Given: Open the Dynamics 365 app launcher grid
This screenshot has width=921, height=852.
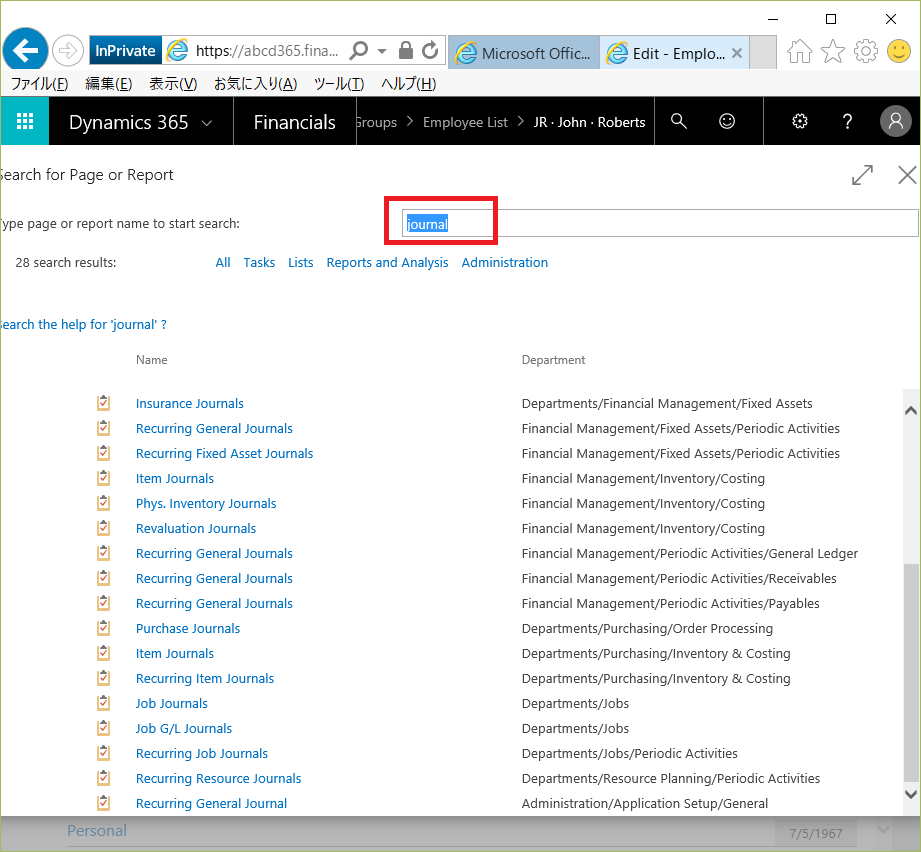Looking at the screenshot, I should [x=25, y=122].
